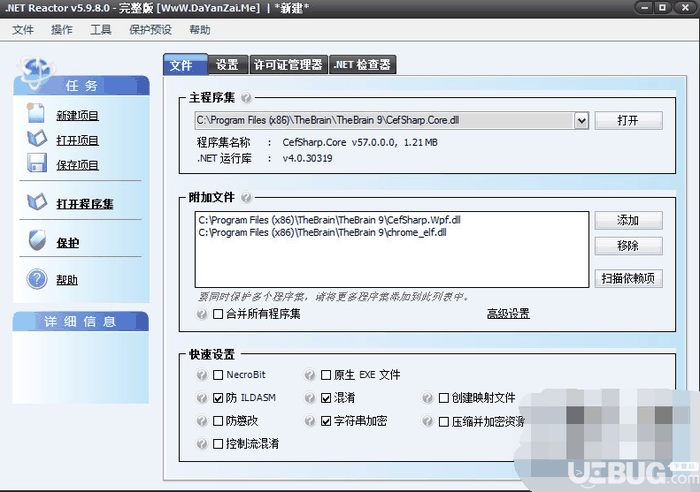Open the 工具 menu
This screenshot has height=492, width=700.
(100, 30)
